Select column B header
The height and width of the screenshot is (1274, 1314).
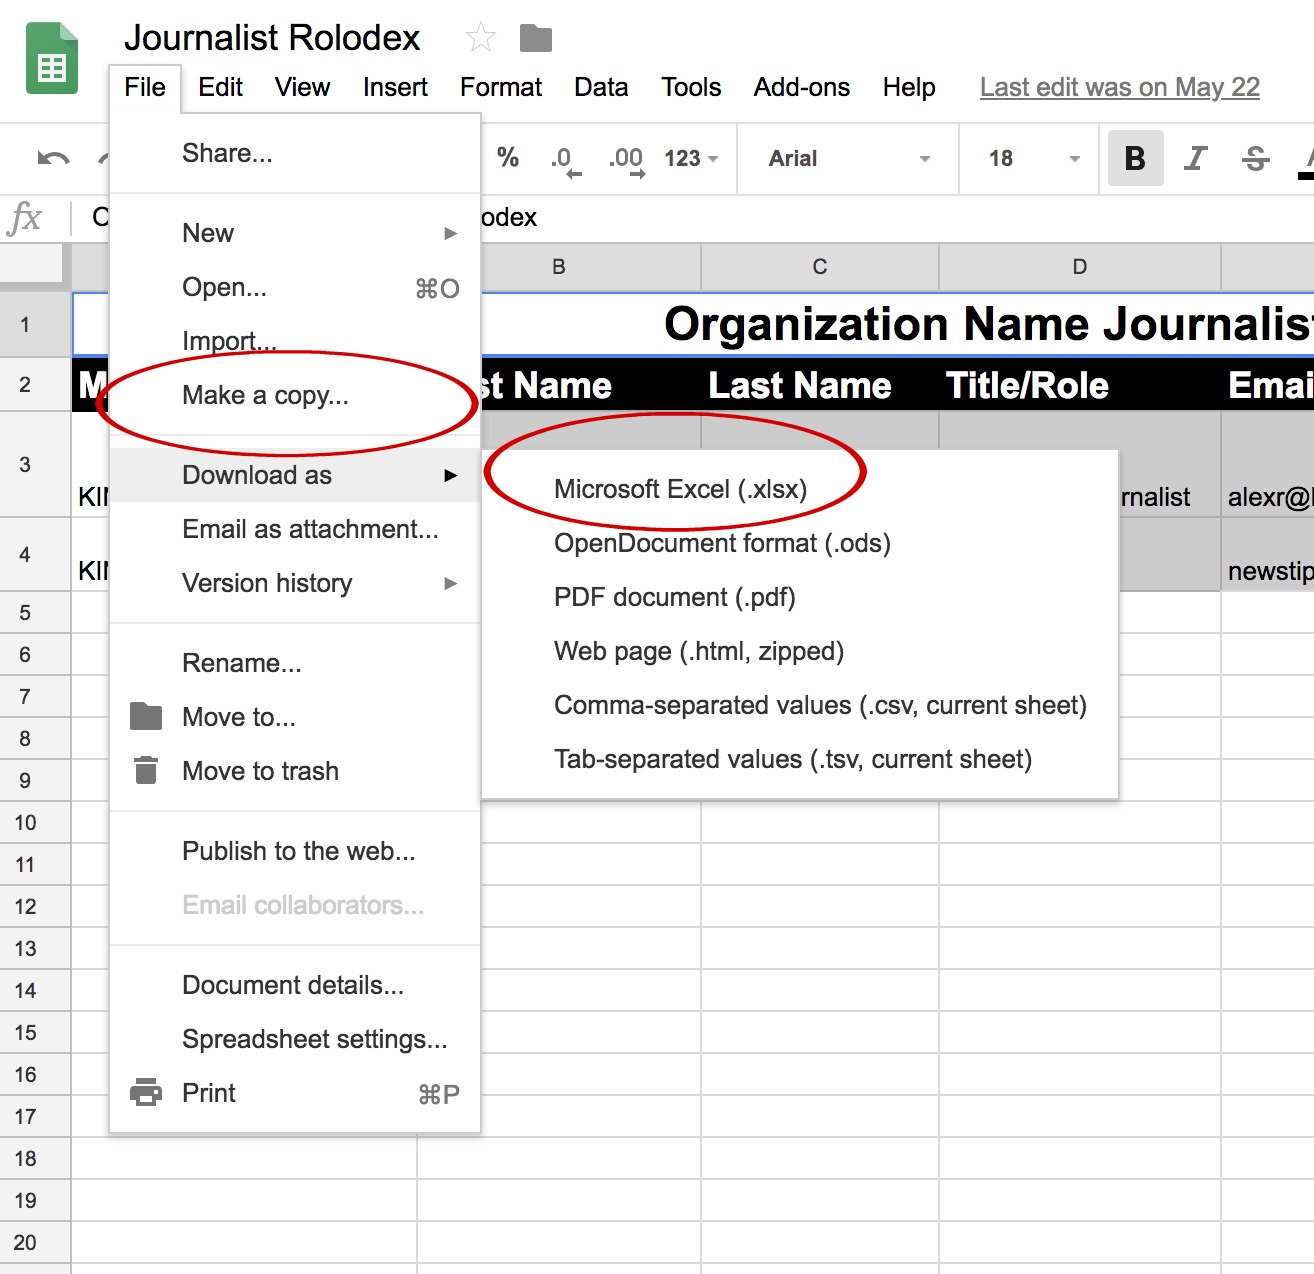[x=590, y=266]
